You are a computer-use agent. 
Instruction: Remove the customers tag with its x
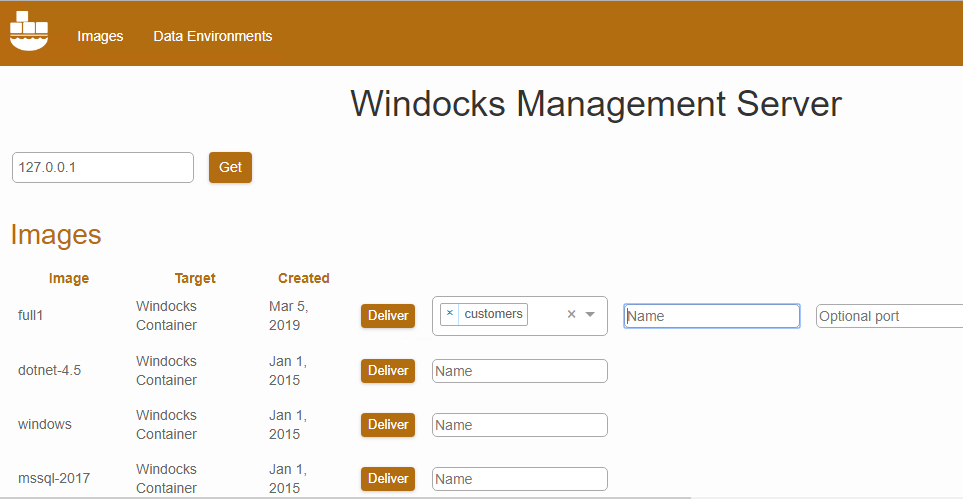(450, 313)
